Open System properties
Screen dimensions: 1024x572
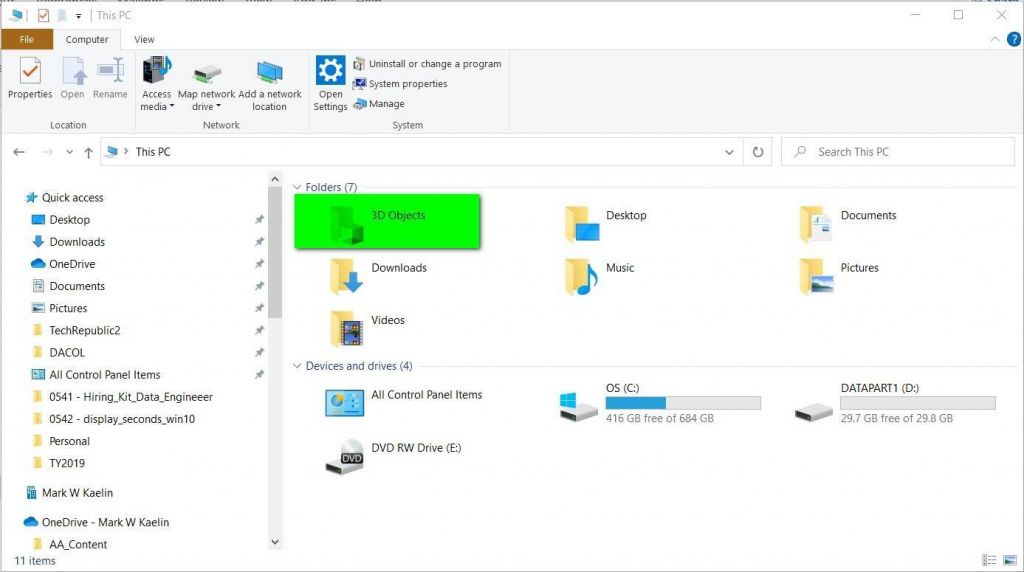click(400, 84)
